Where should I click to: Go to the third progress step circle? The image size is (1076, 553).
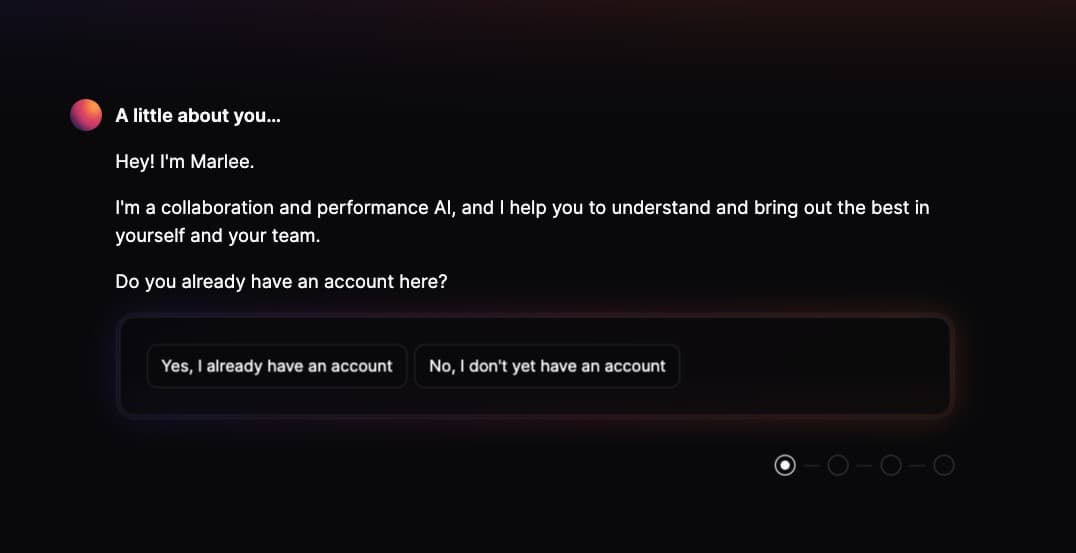891,465
